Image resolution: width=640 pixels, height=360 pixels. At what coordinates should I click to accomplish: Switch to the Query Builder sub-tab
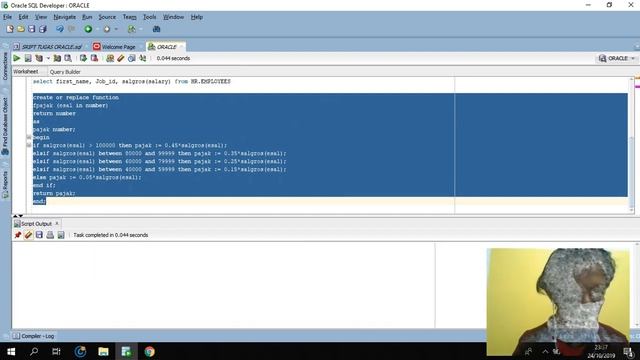[x=65, y=72]
